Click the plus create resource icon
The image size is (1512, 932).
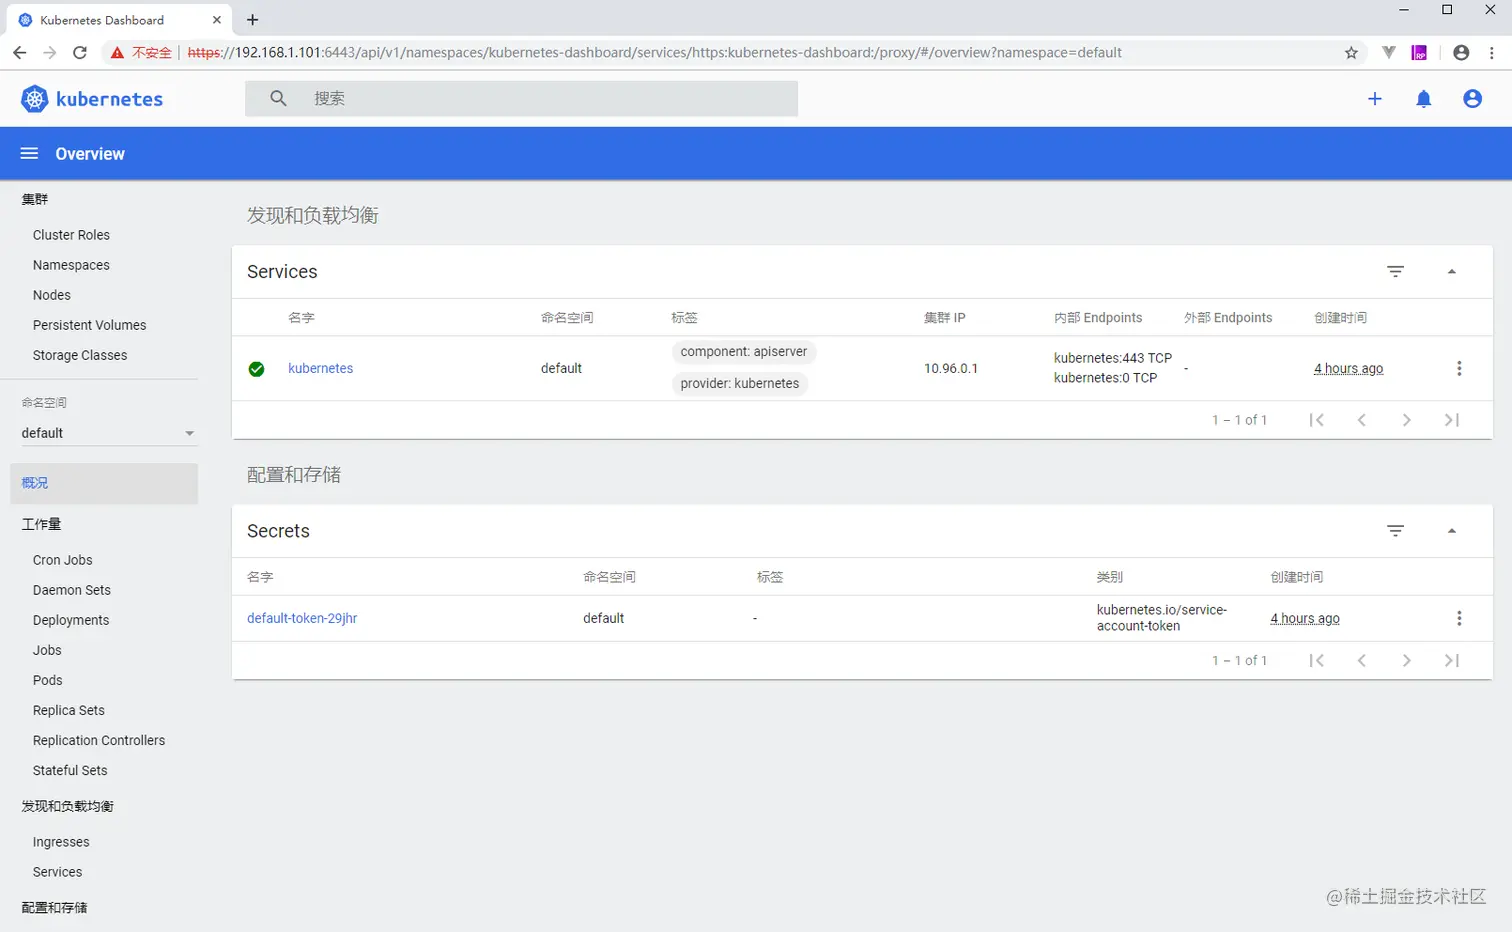(1375, 99)
